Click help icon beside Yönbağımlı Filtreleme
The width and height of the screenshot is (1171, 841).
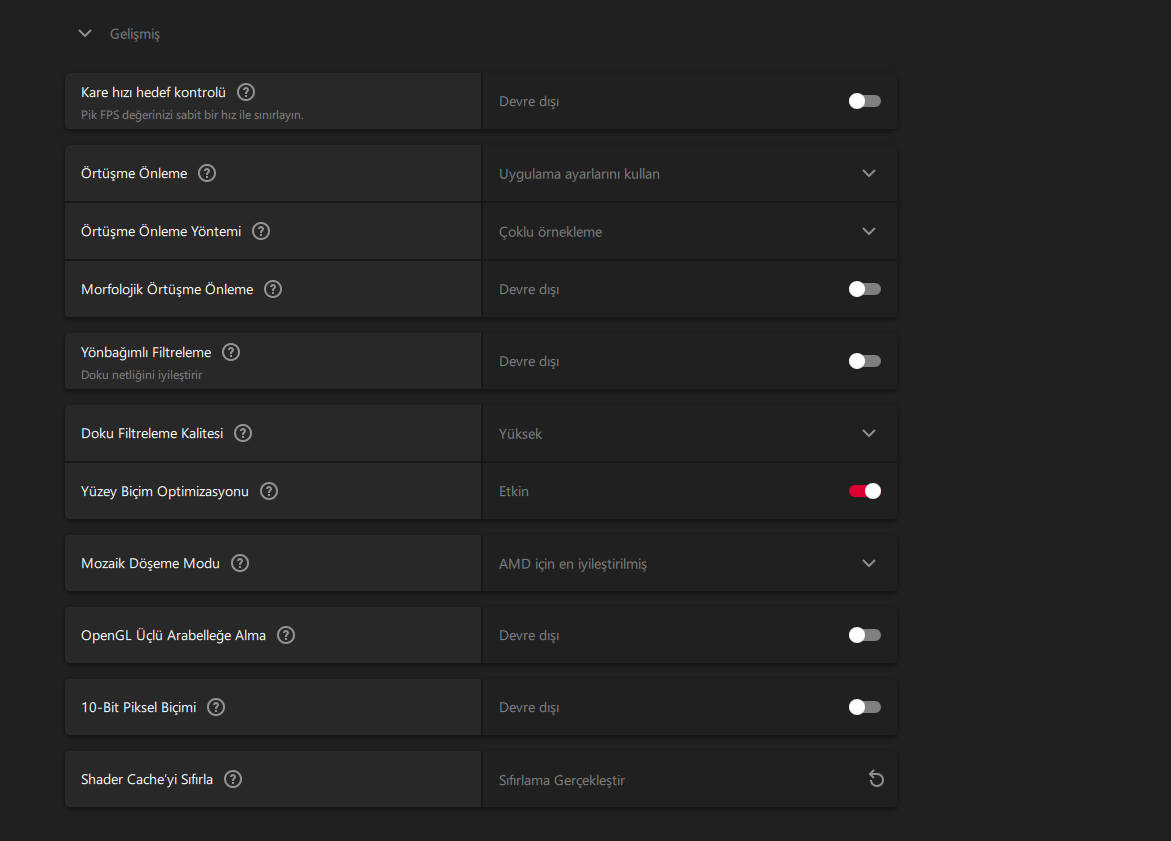pos(231,352)
